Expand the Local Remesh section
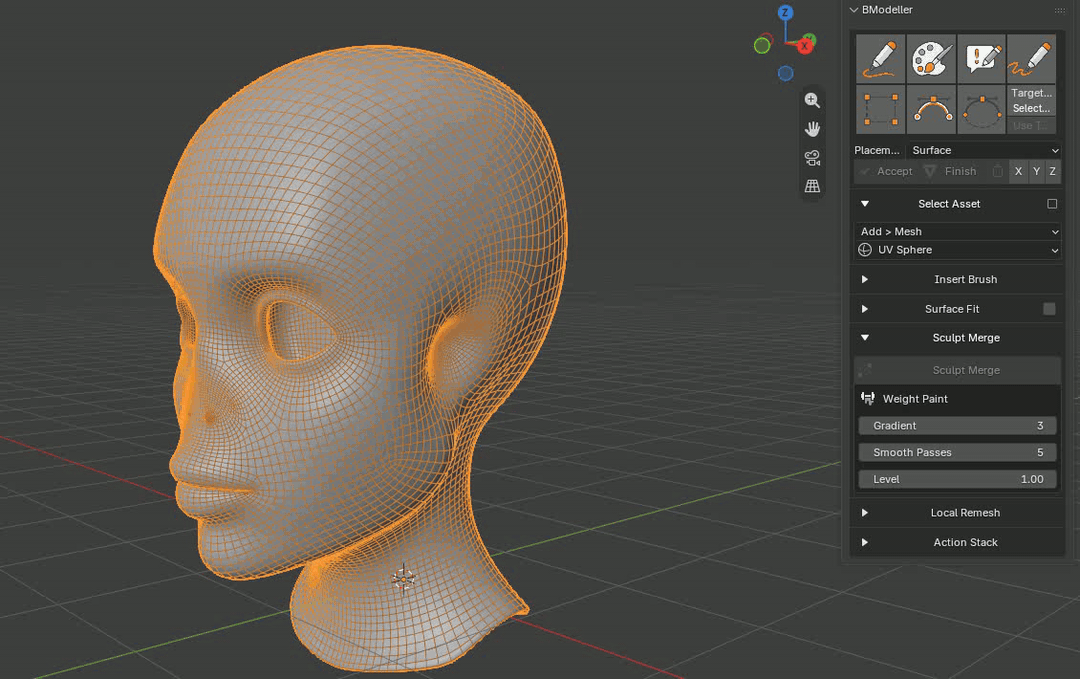 tap(865, 513)
